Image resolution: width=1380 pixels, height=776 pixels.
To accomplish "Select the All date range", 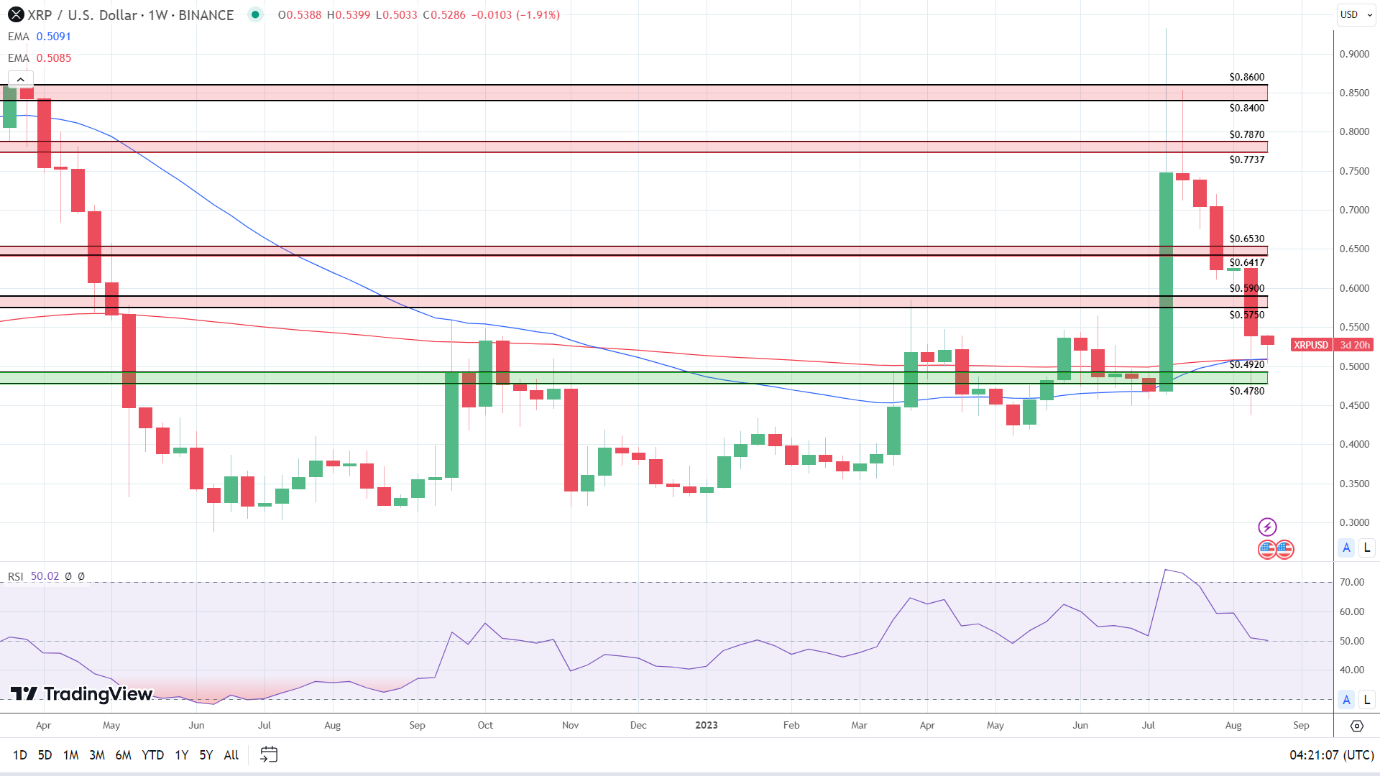I will pyautogui.click(x=231, y=755).
